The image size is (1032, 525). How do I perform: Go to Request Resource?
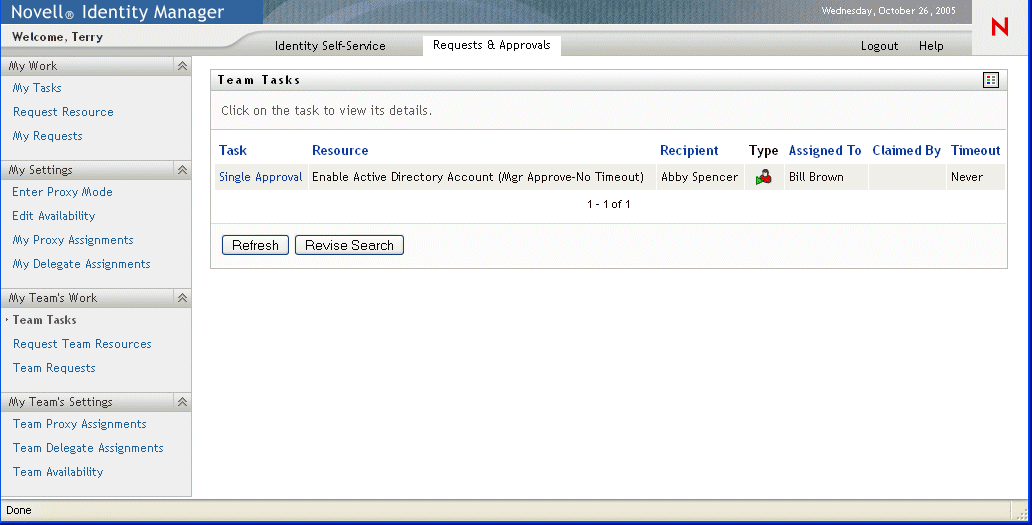tap(63, 112)
